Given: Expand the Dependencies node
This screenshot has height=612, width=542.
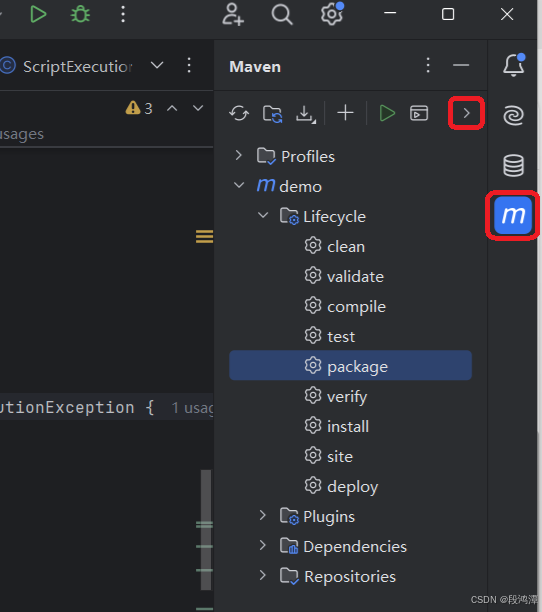Looking at the screenshot, I should click(263, 545).
